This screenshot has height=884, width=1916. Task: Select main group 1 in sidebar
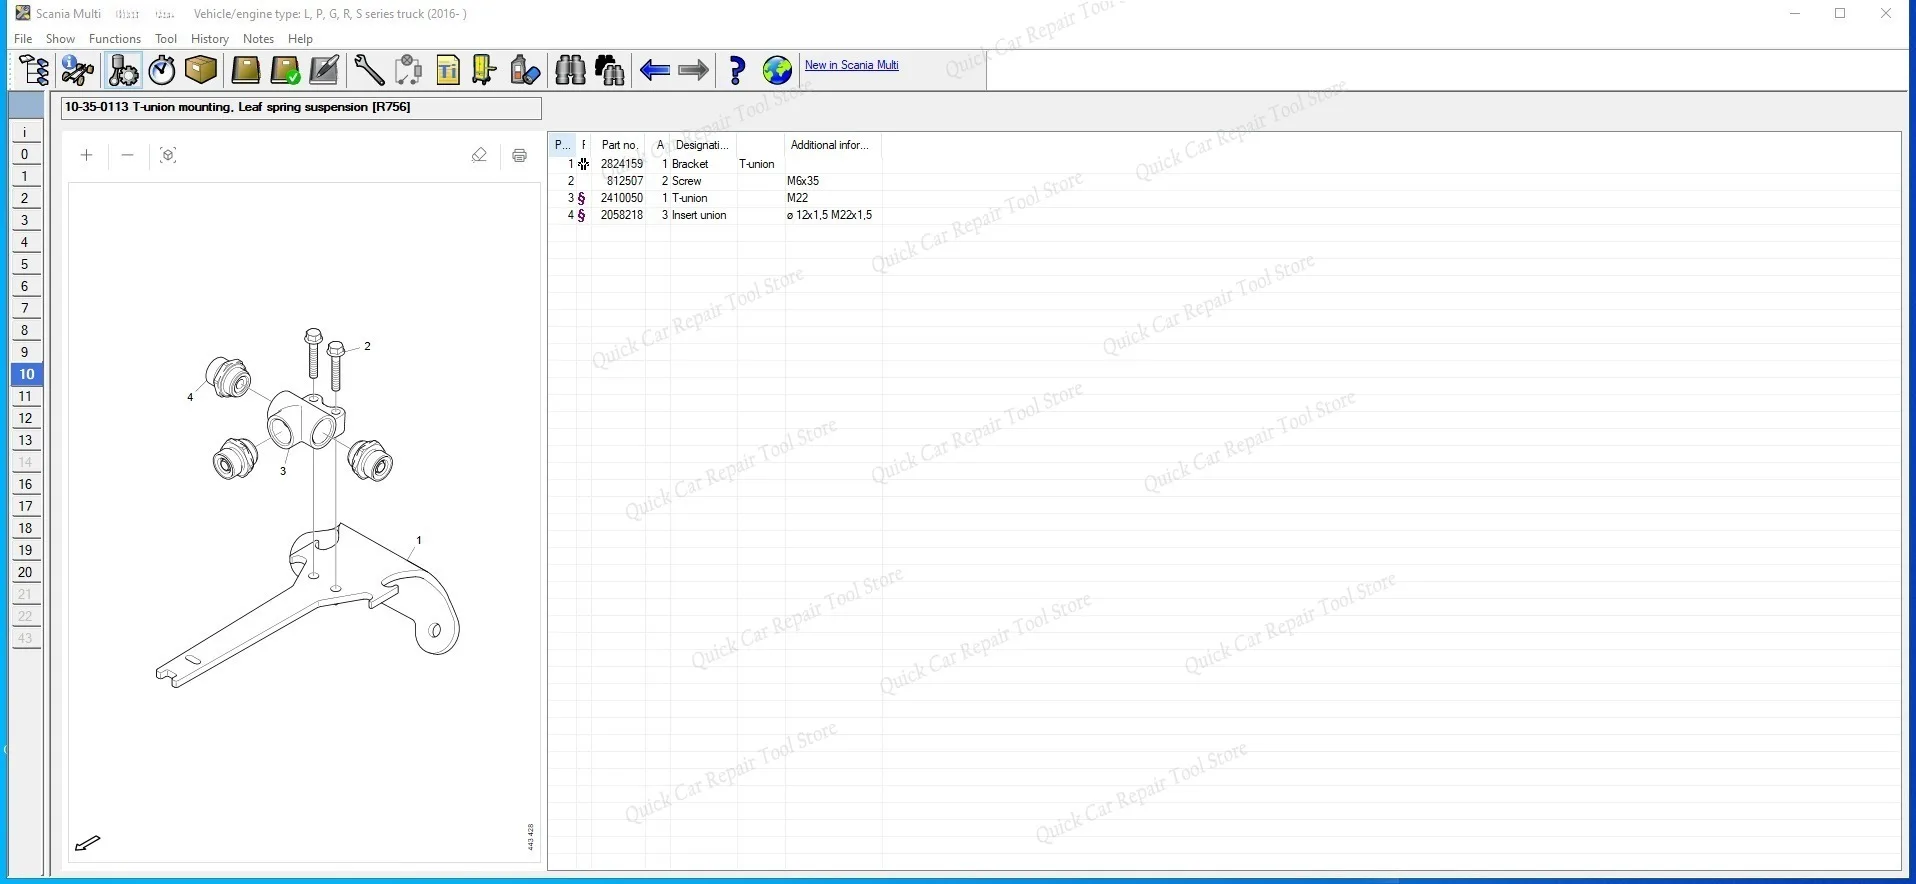coord(26,176)
